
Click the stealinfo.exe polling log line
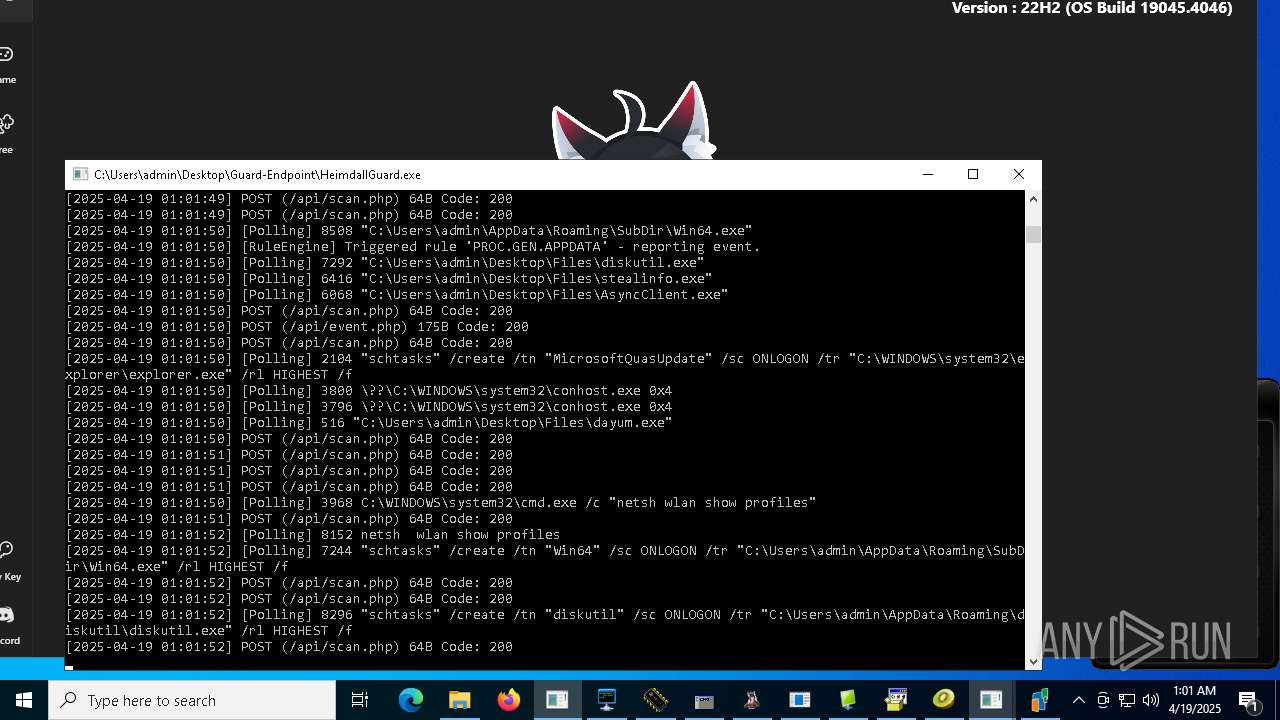(x=389, y=279)
